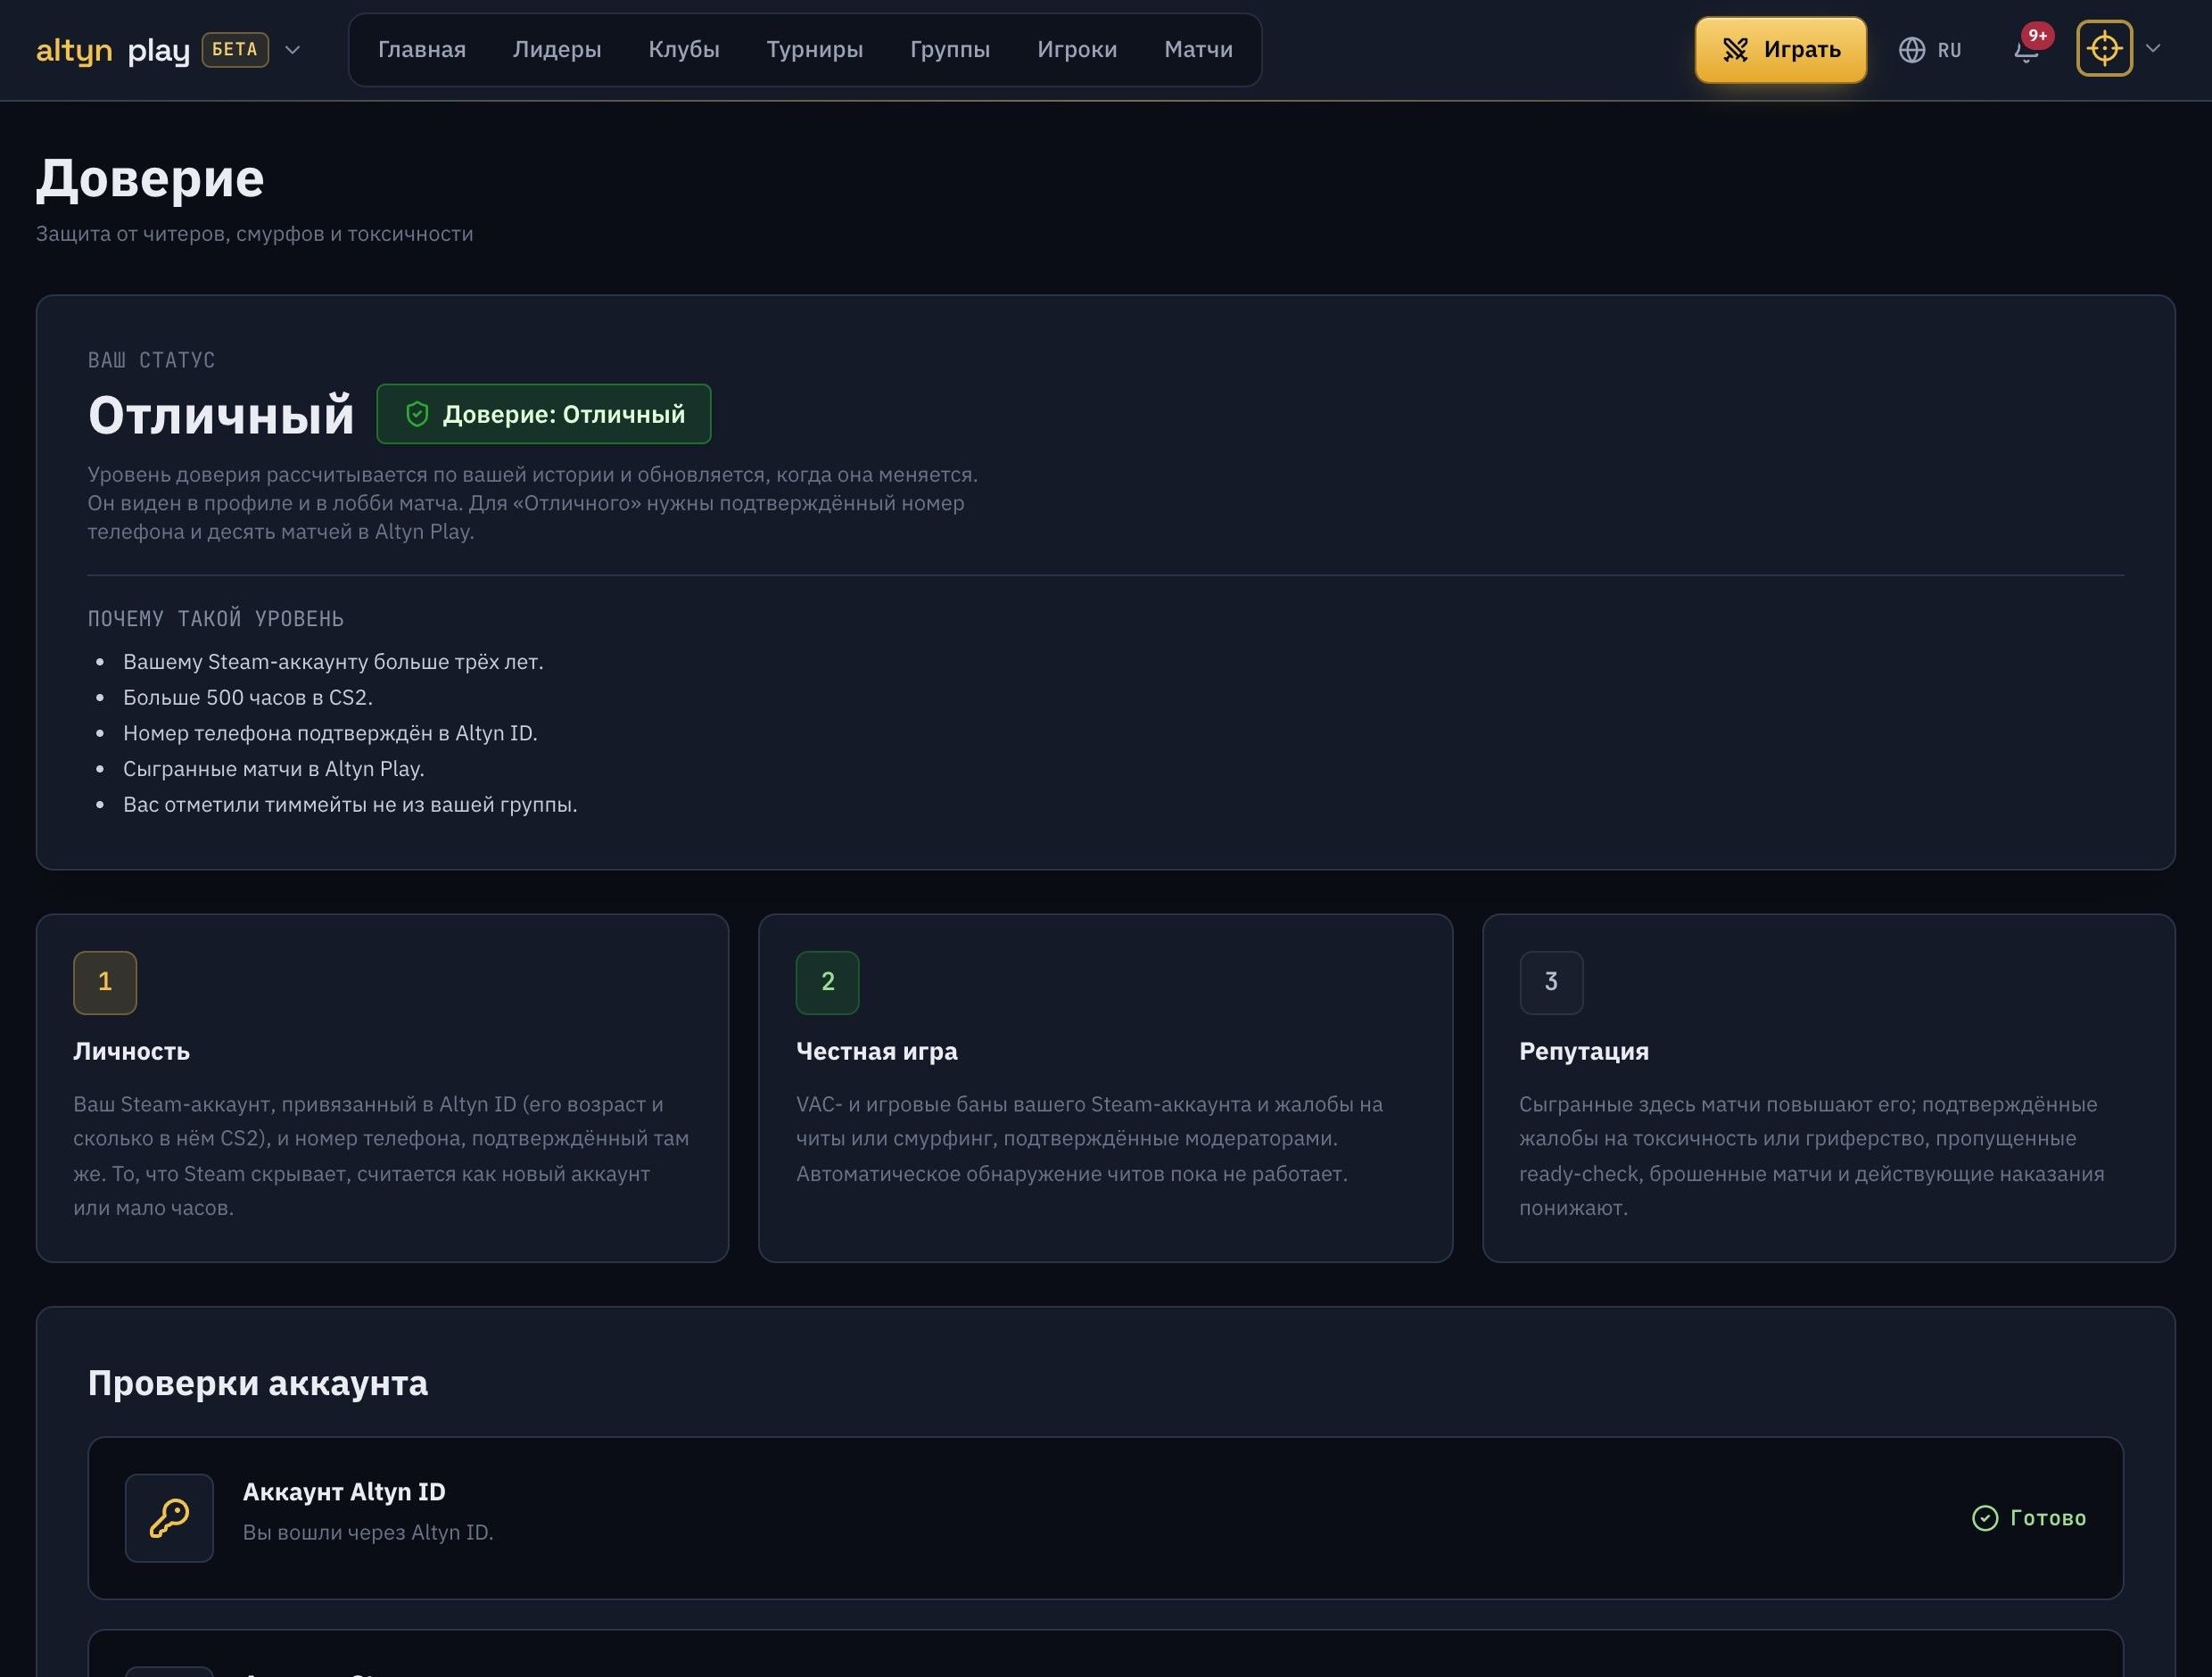
Task: Open the Группы nav item
Action: pos(950,50)
